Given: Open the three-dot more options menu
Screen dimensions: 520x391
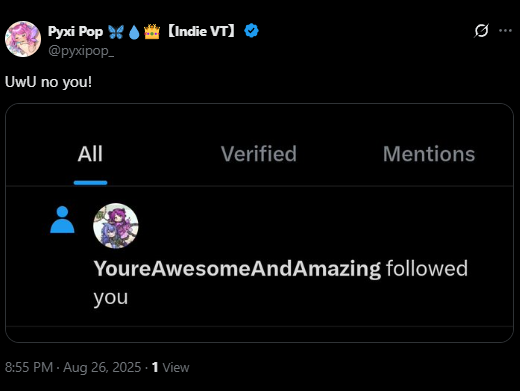Looking at the screenshot, I should (505, 31).
